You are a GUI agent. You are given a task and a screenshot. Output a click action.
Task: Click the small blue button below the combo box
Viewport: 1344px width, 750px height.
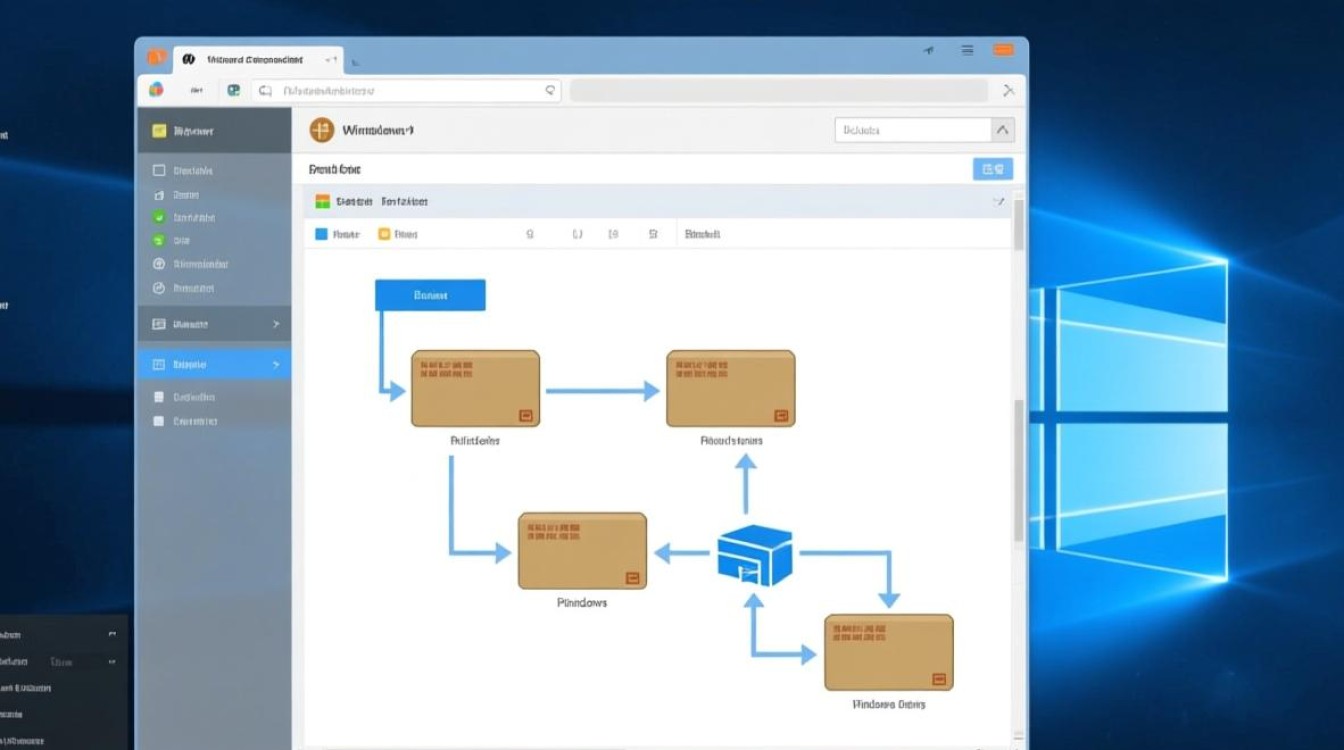992,169
